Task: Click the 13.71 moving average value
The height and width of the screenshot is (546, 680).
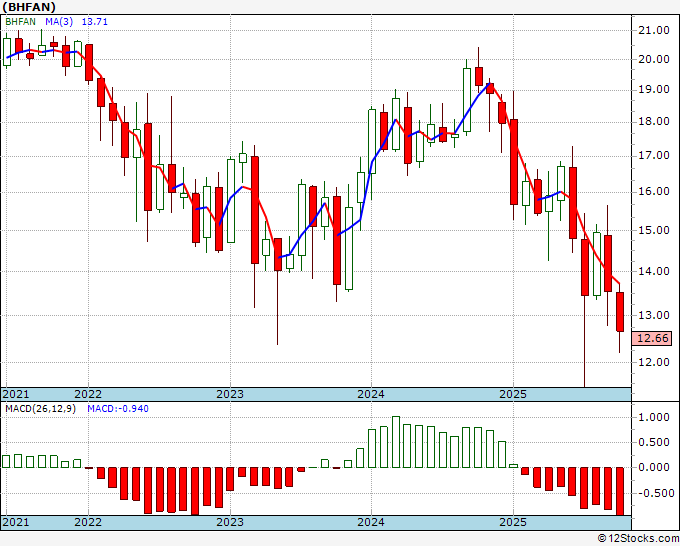Action: (95, 22)
